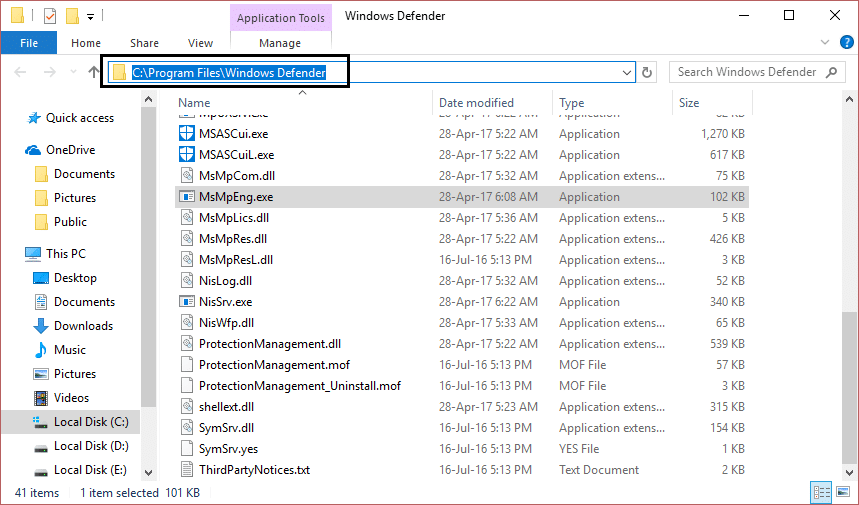Image resolution: width=859 pixels, height=505 pixels.
Task: Switch to Details view layout
Action: [x=822, y=492]
